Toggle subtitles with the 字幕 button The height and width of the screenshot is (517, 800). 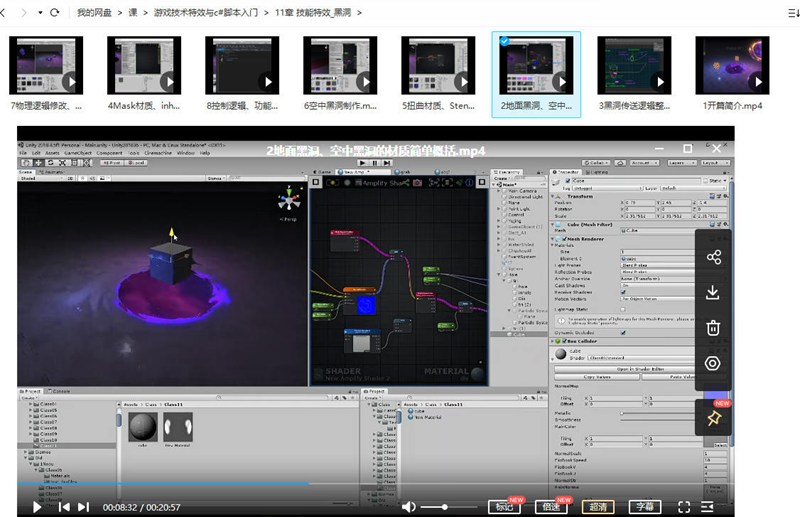(x=647, y=507)
